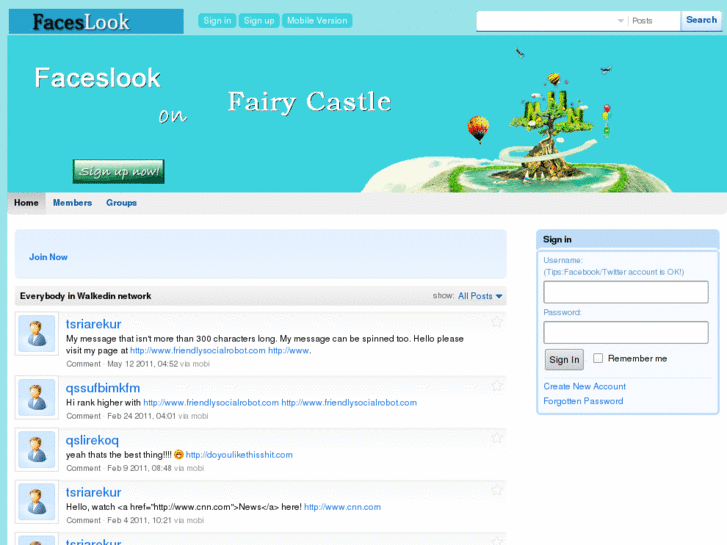This screenshot has width=727, height=545.
Task: Click the truncated http://www. link in first post
Action: click(x=290, y=351)
